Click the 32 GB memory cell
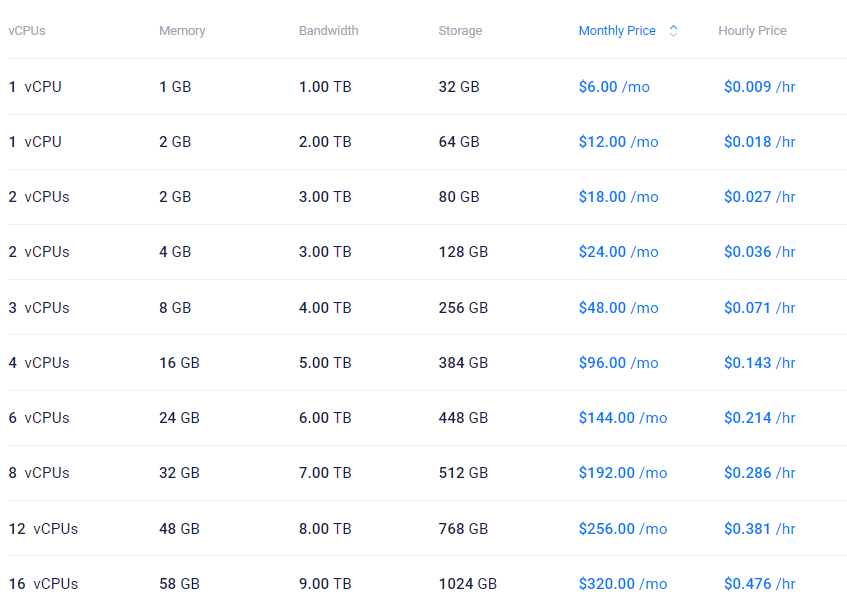Image resolution: width=847 pixels, height=610 pixels. (x=179, y=473)
